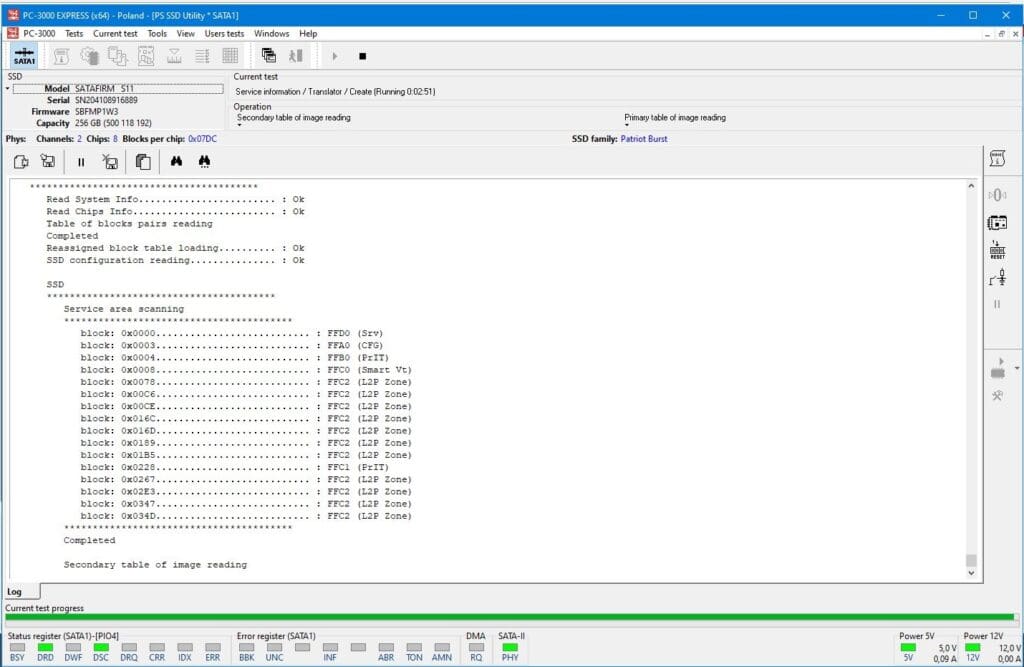Open the Tests menu
The width and height of the screenshot is (1024, 667).
[74, 33]
